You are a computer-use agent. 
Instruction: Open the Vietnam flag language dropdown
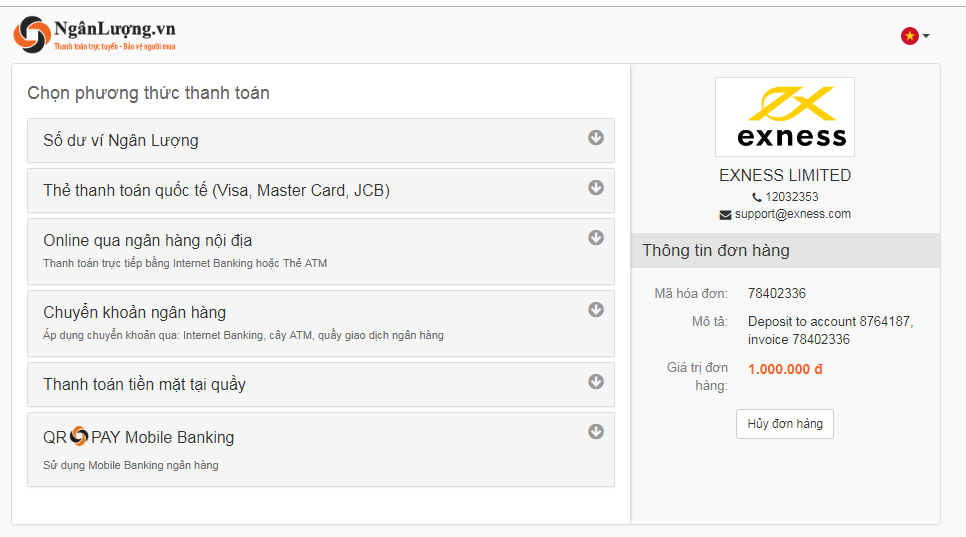tap(915, 36)
